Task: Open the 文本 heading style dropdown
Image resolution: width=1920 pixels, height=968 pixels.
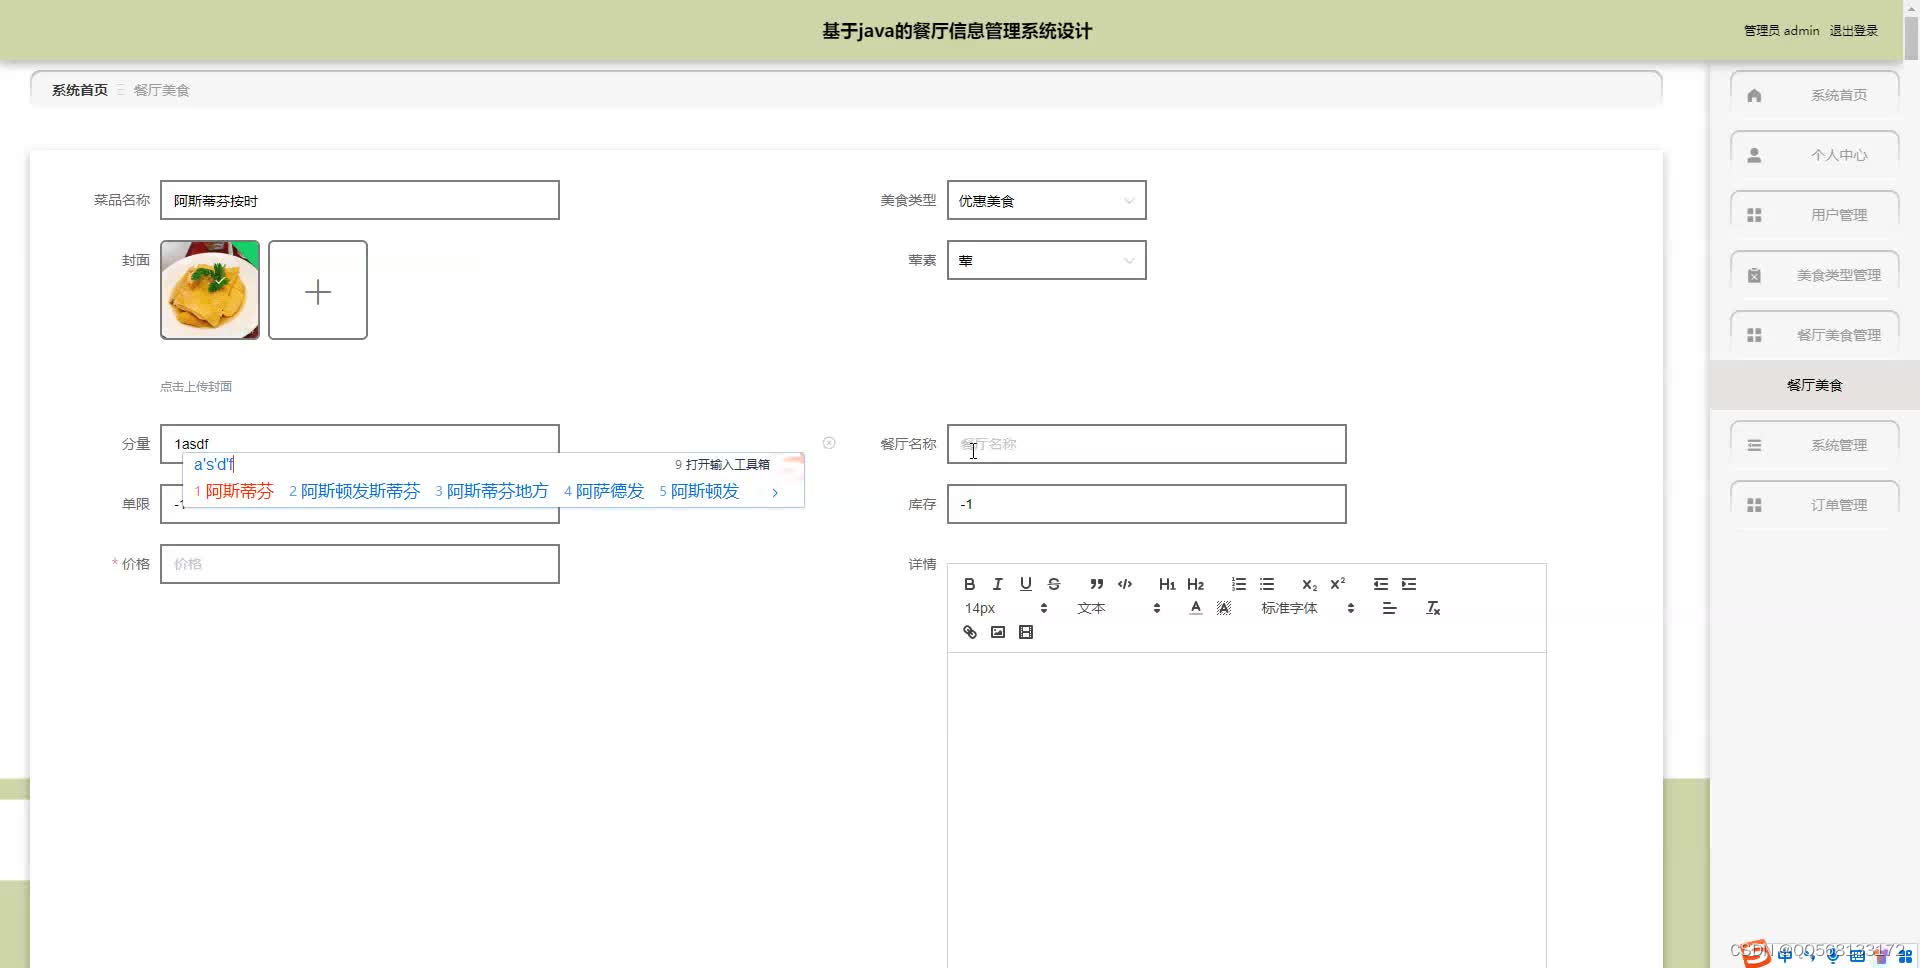Action: 1118,608
